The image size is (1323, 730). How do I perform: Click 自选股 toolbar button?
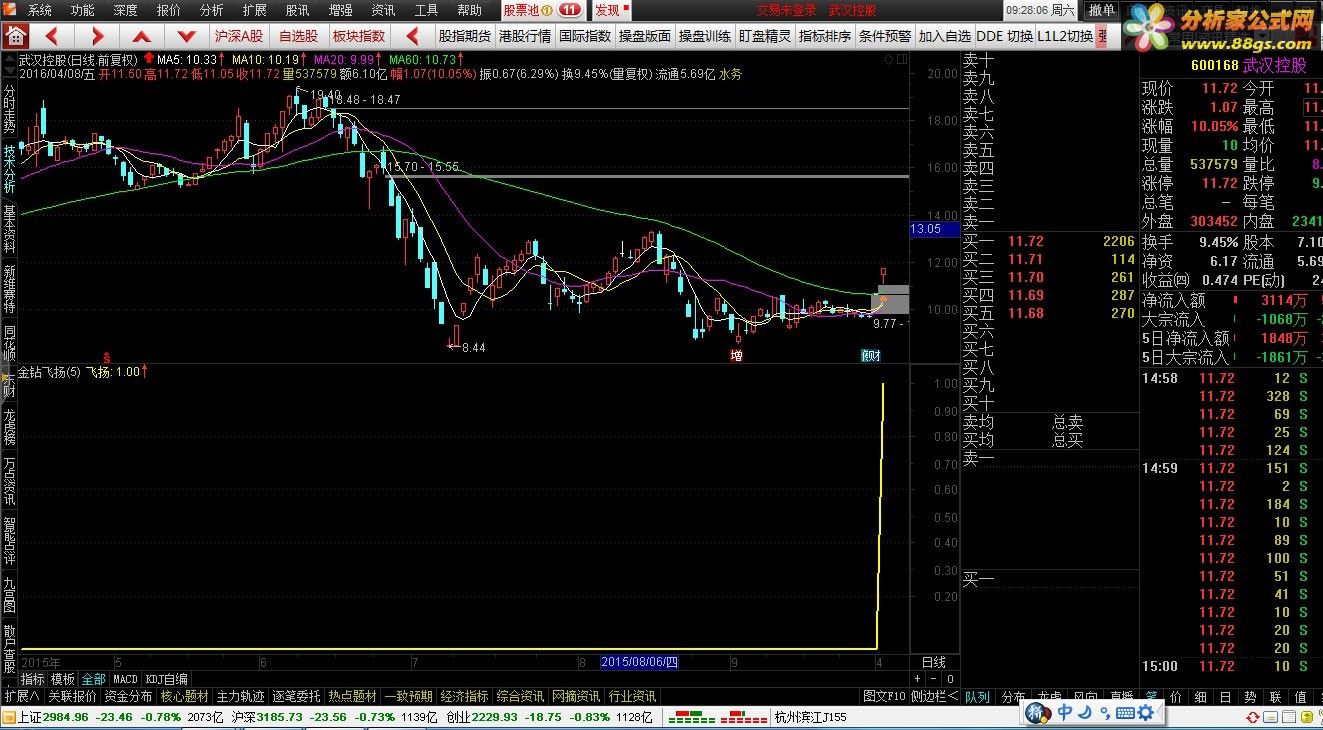click(298, 36)
